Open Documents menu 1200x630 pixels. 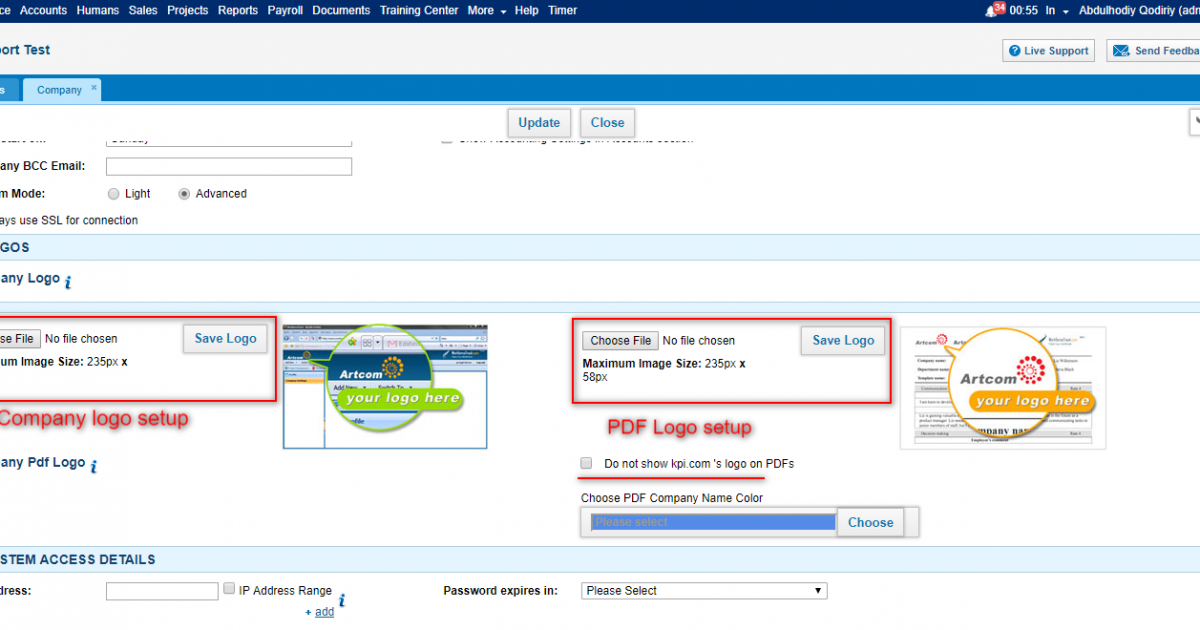click(x=341, y=10)
